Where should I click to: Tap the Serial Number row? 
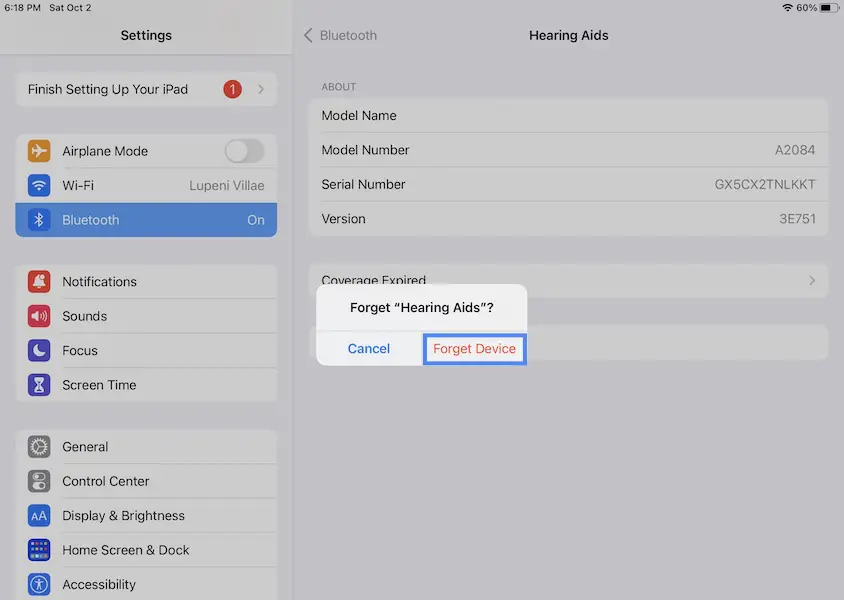[568, 185]
